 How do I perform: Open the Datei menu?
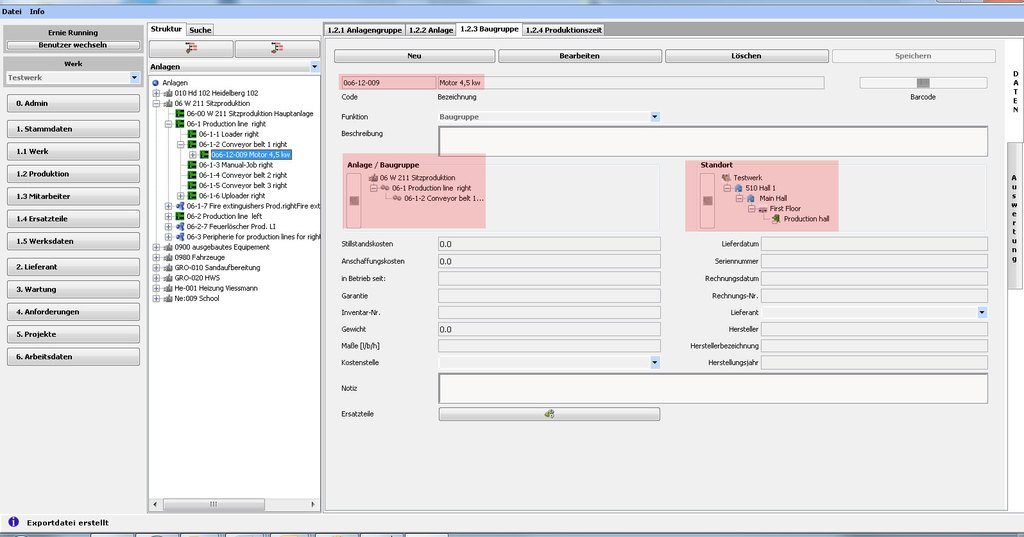(11, 10)
